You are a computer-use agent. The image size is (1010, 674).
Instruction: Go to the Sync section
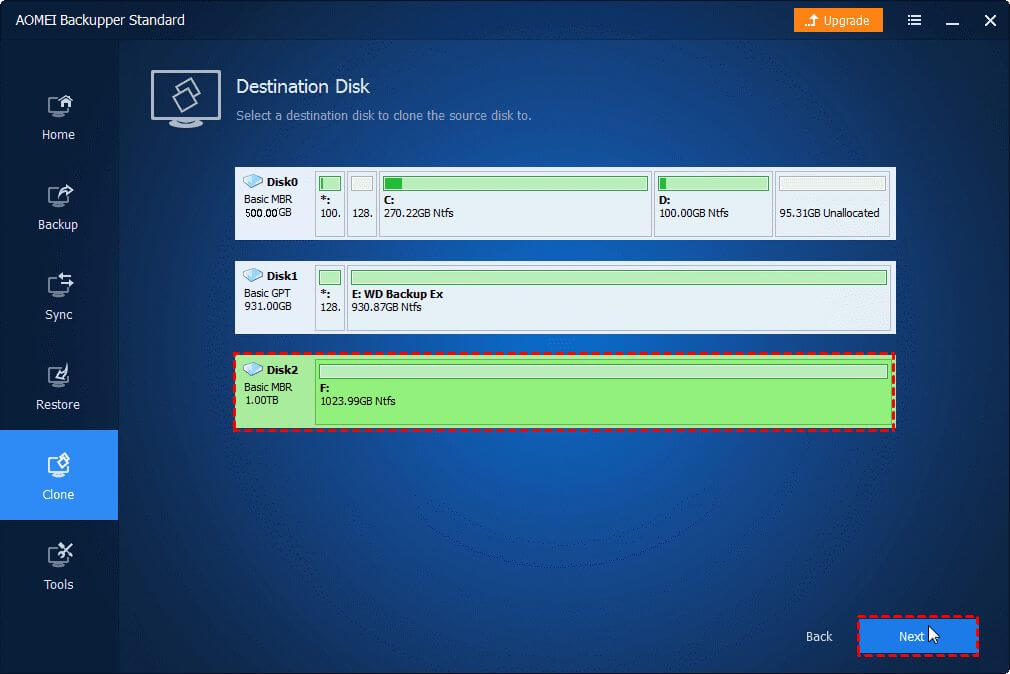pos(58,298)
